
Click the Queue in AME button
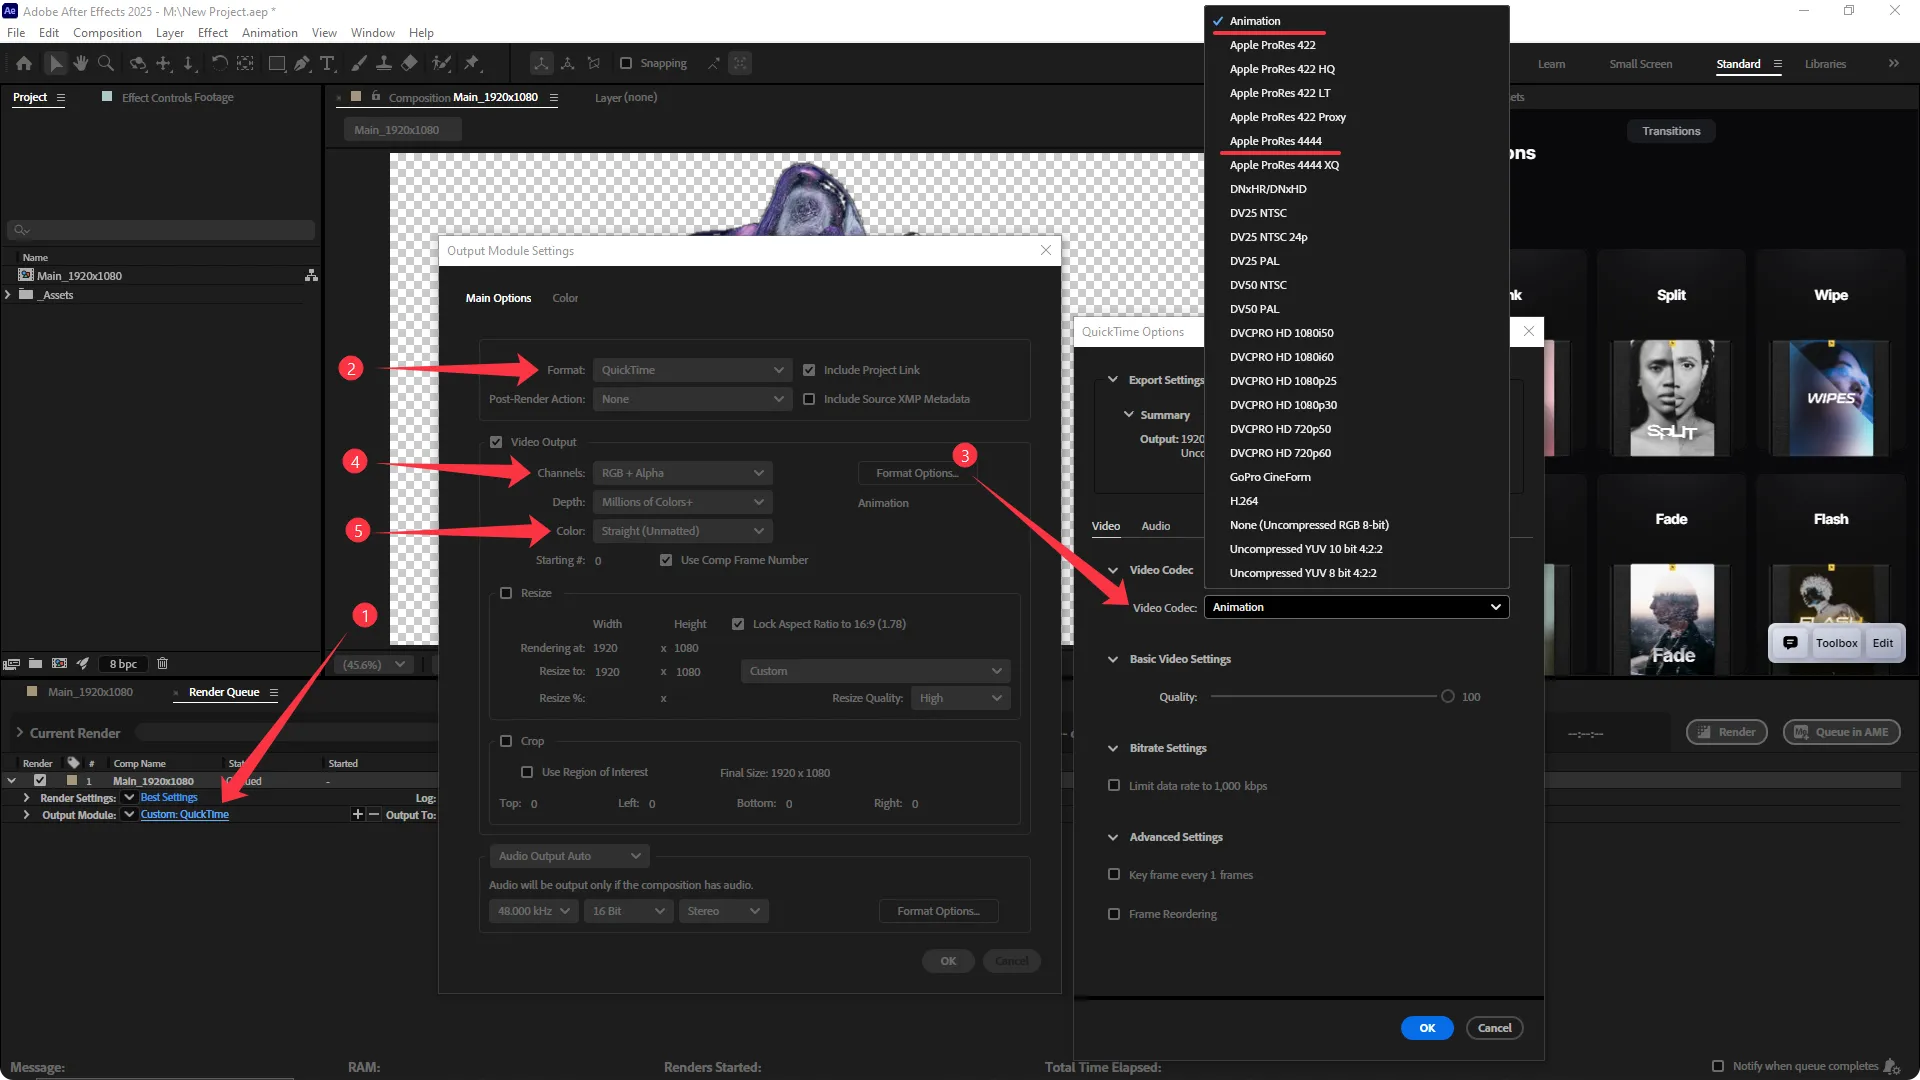click(x=1841, y=732)
